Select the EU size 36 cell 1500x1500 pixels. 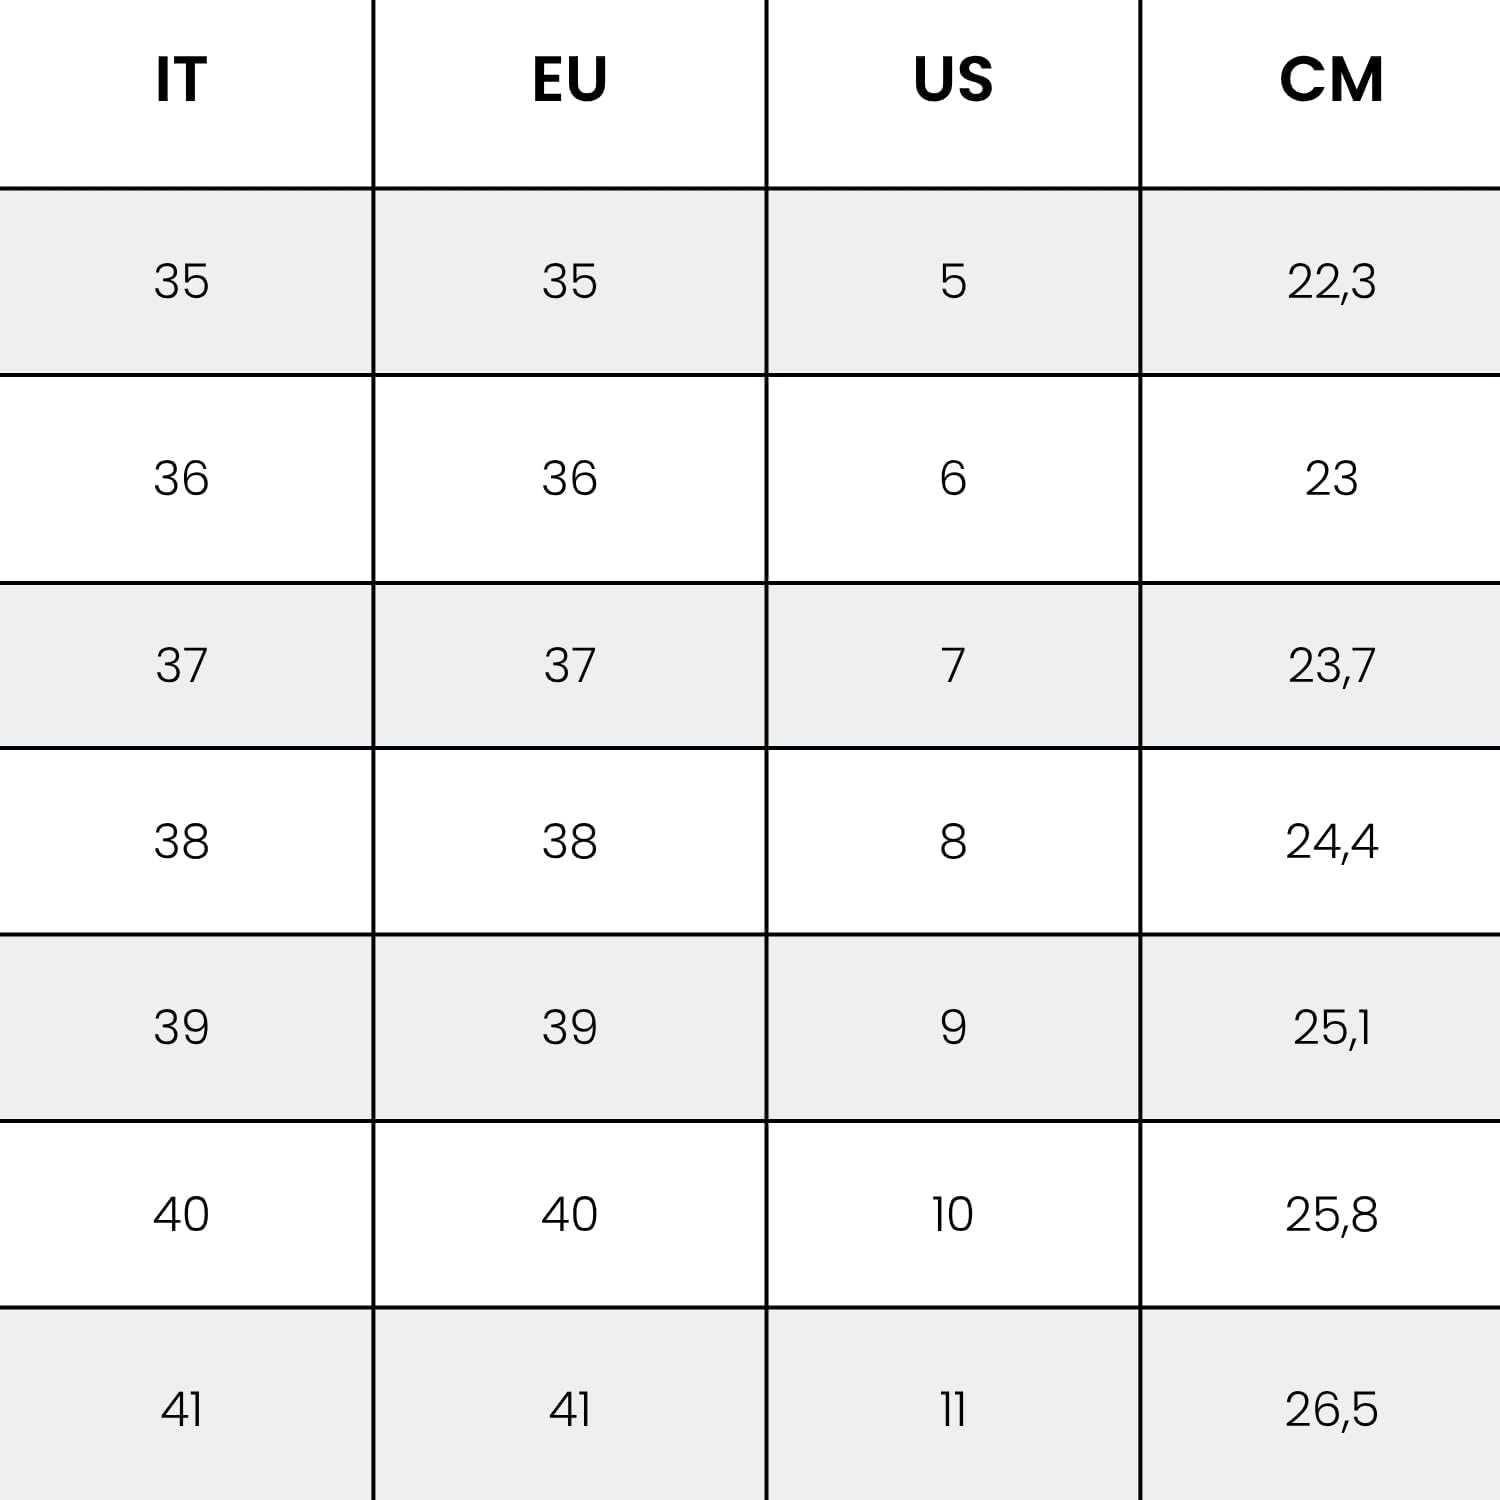(570, 479)
